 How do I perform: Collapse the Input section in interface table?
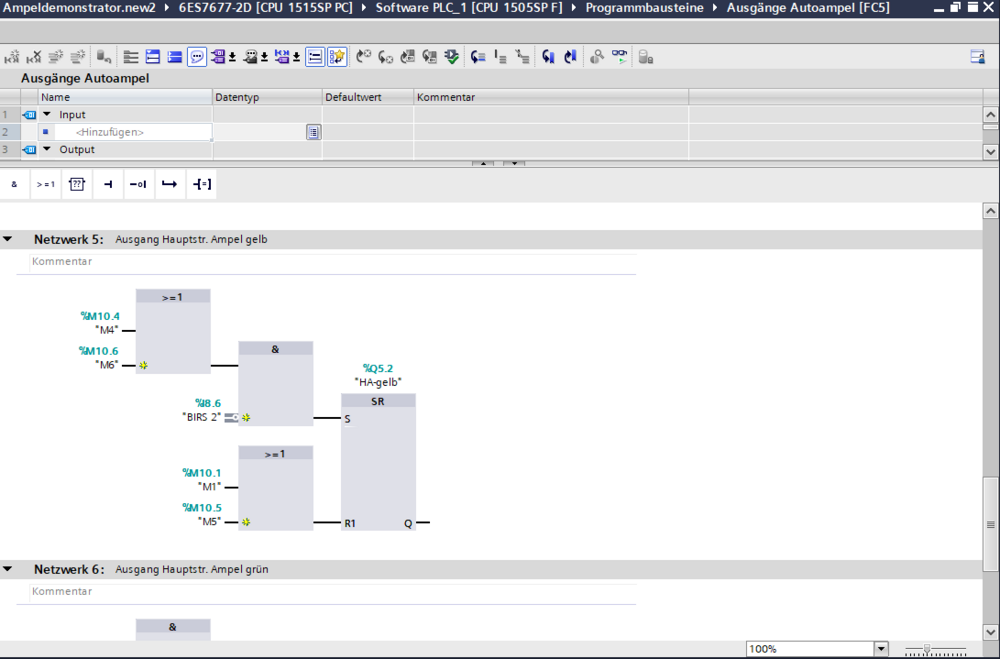point(46,115)
